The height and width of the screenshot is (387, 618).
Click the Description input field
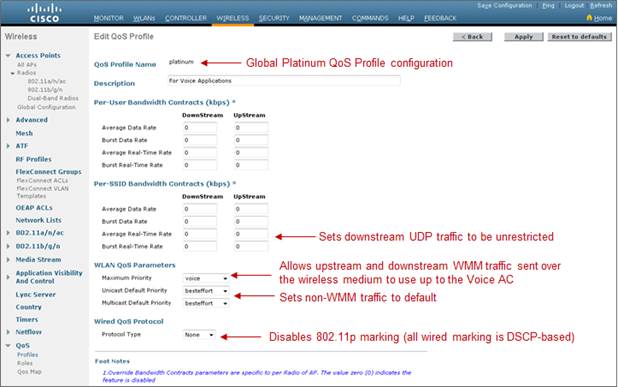click(x=284, y=81)
